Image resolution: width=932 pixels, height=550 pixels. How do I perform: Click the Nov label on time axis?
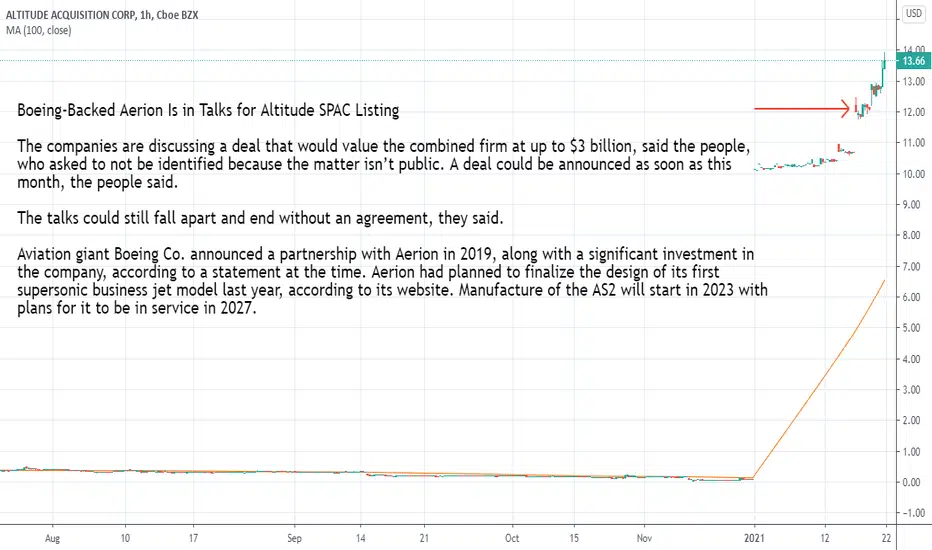pos(644,539)
